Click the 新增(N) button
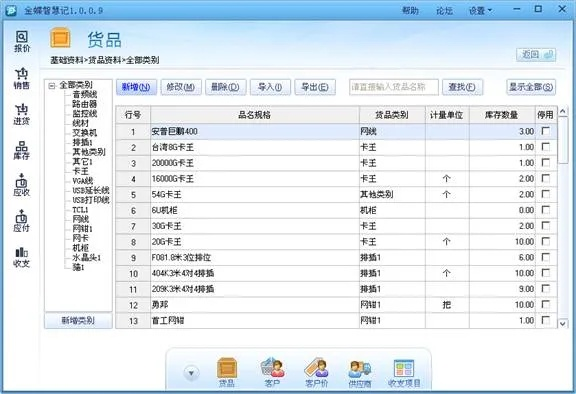Screen dimensions: 576x394 (136, 87)
